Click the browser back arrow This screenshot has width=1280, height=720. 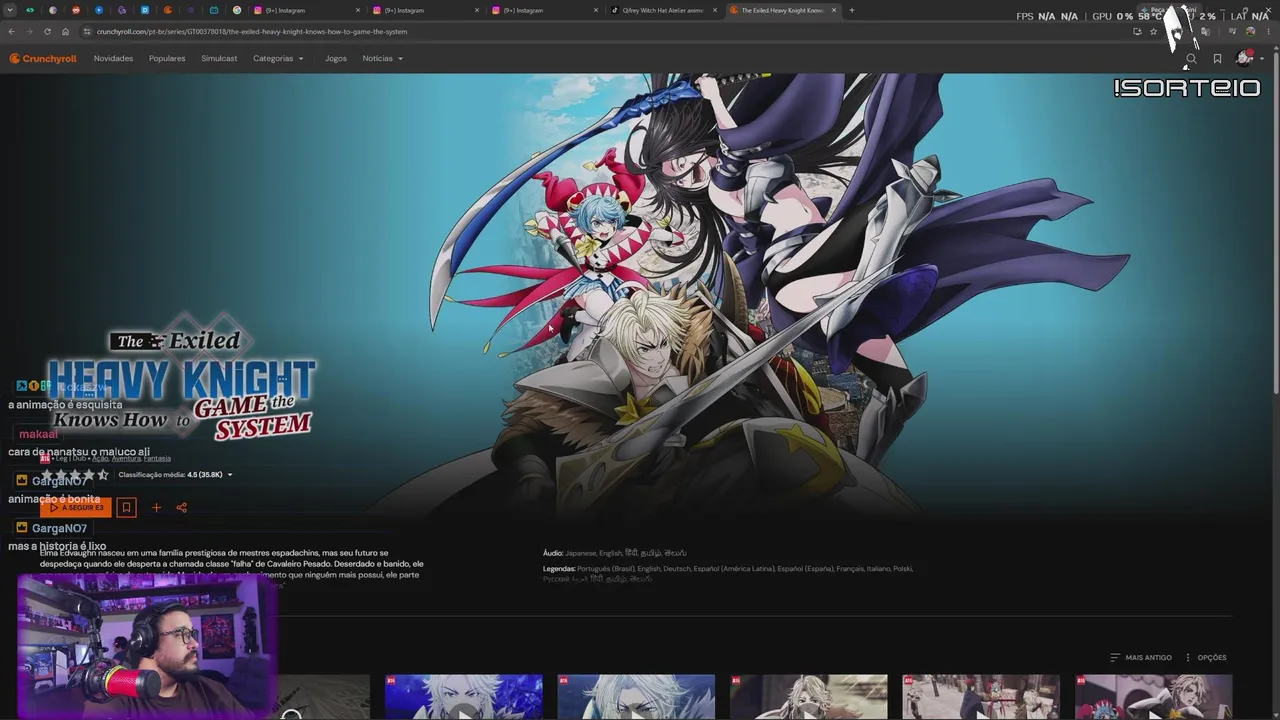pyautogui.click(x=12, y=32)
